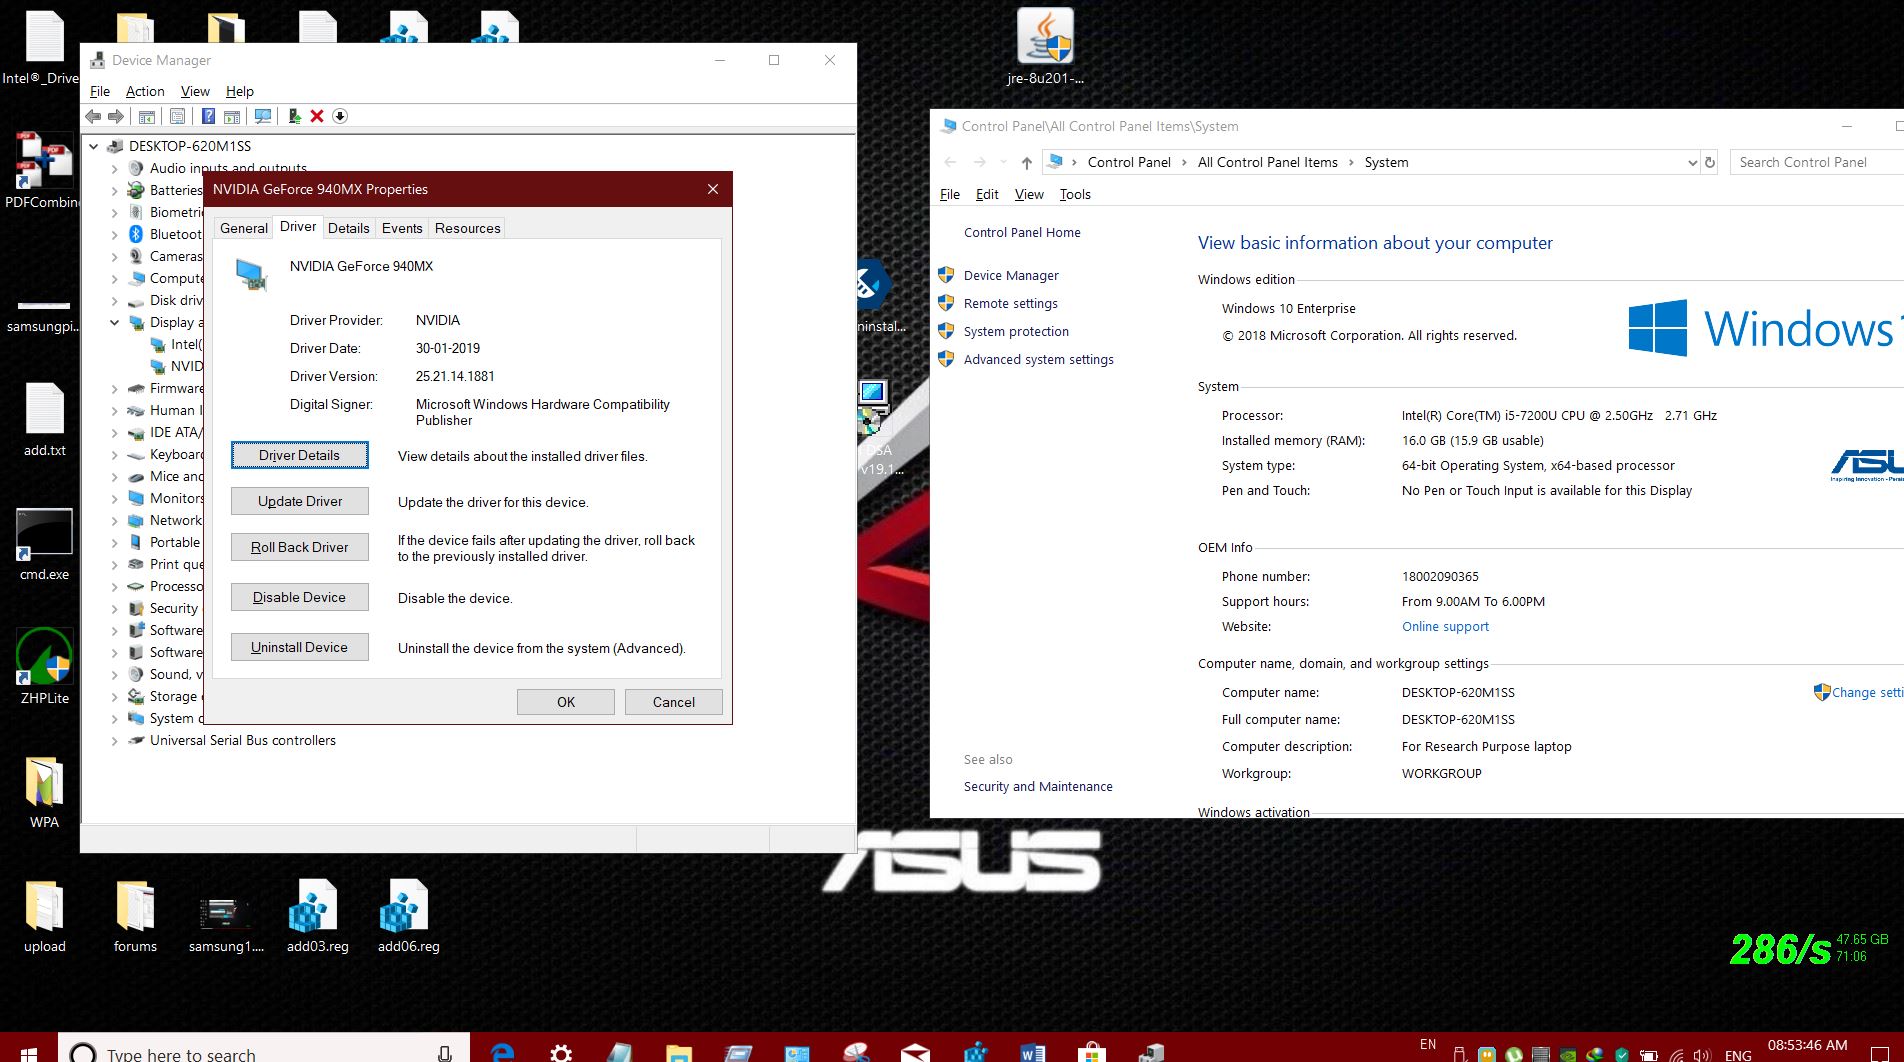Select the ZHPLite desktop icon

[45, 667]
